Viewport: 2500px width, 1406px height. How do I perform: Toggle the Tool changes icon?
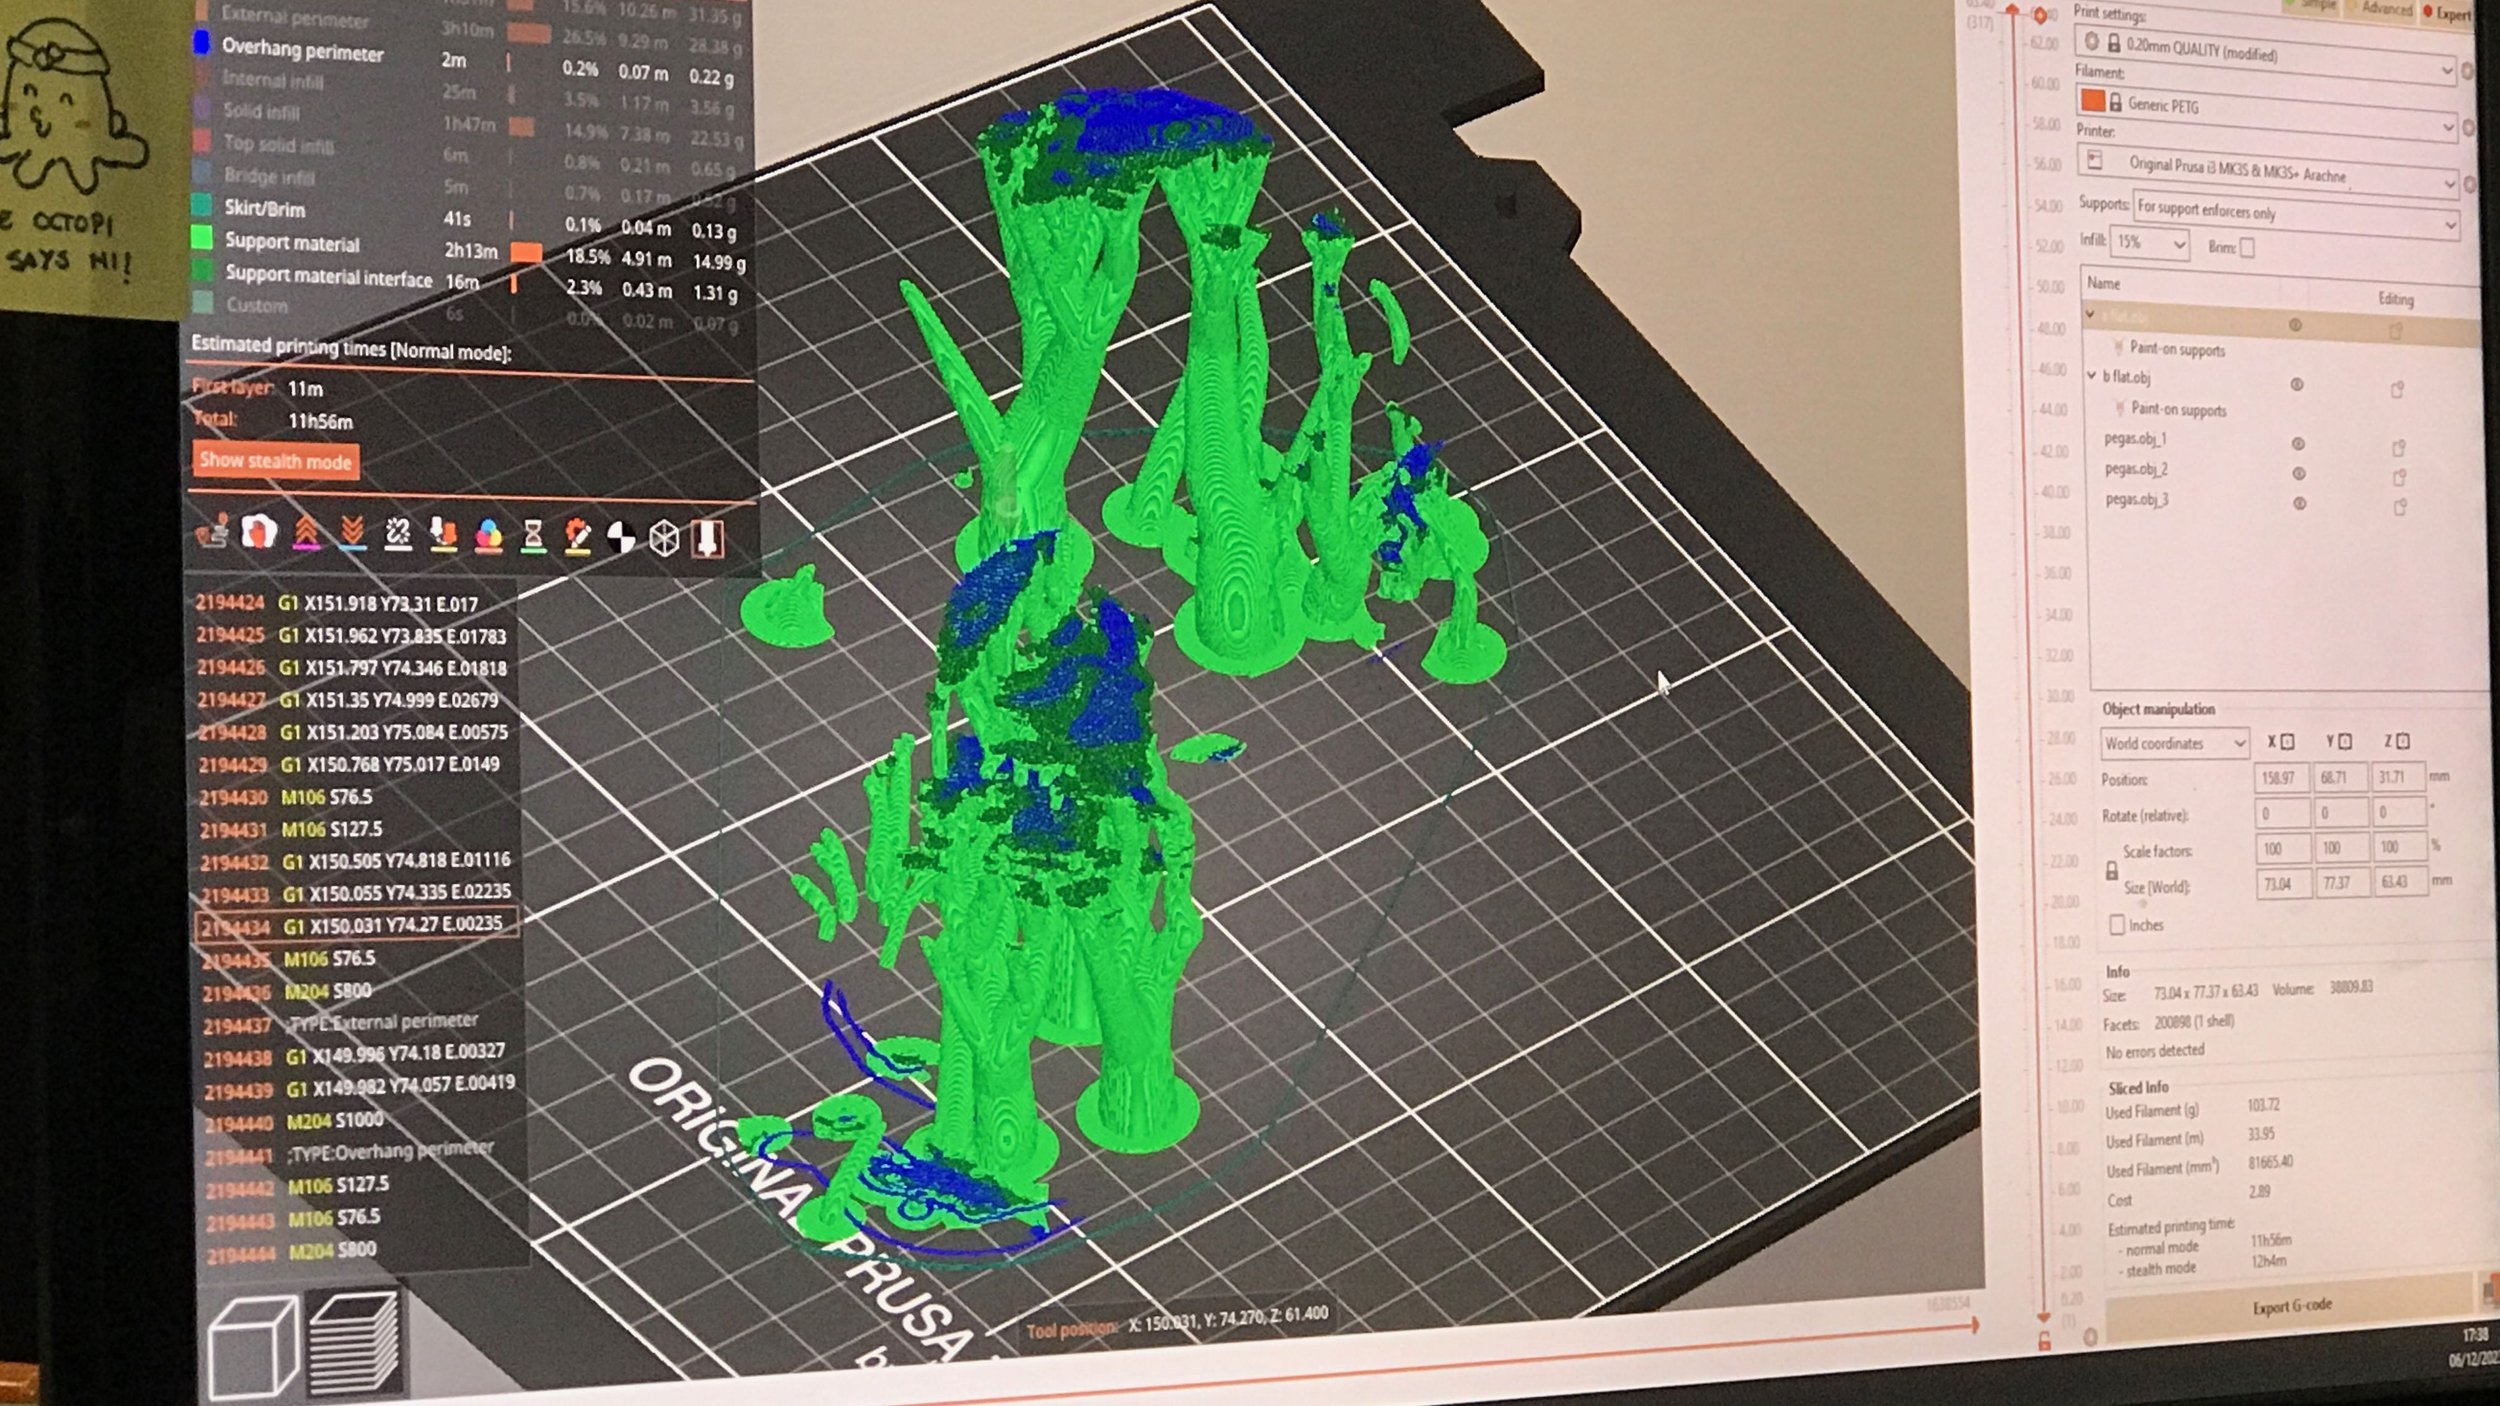[442, 535]
